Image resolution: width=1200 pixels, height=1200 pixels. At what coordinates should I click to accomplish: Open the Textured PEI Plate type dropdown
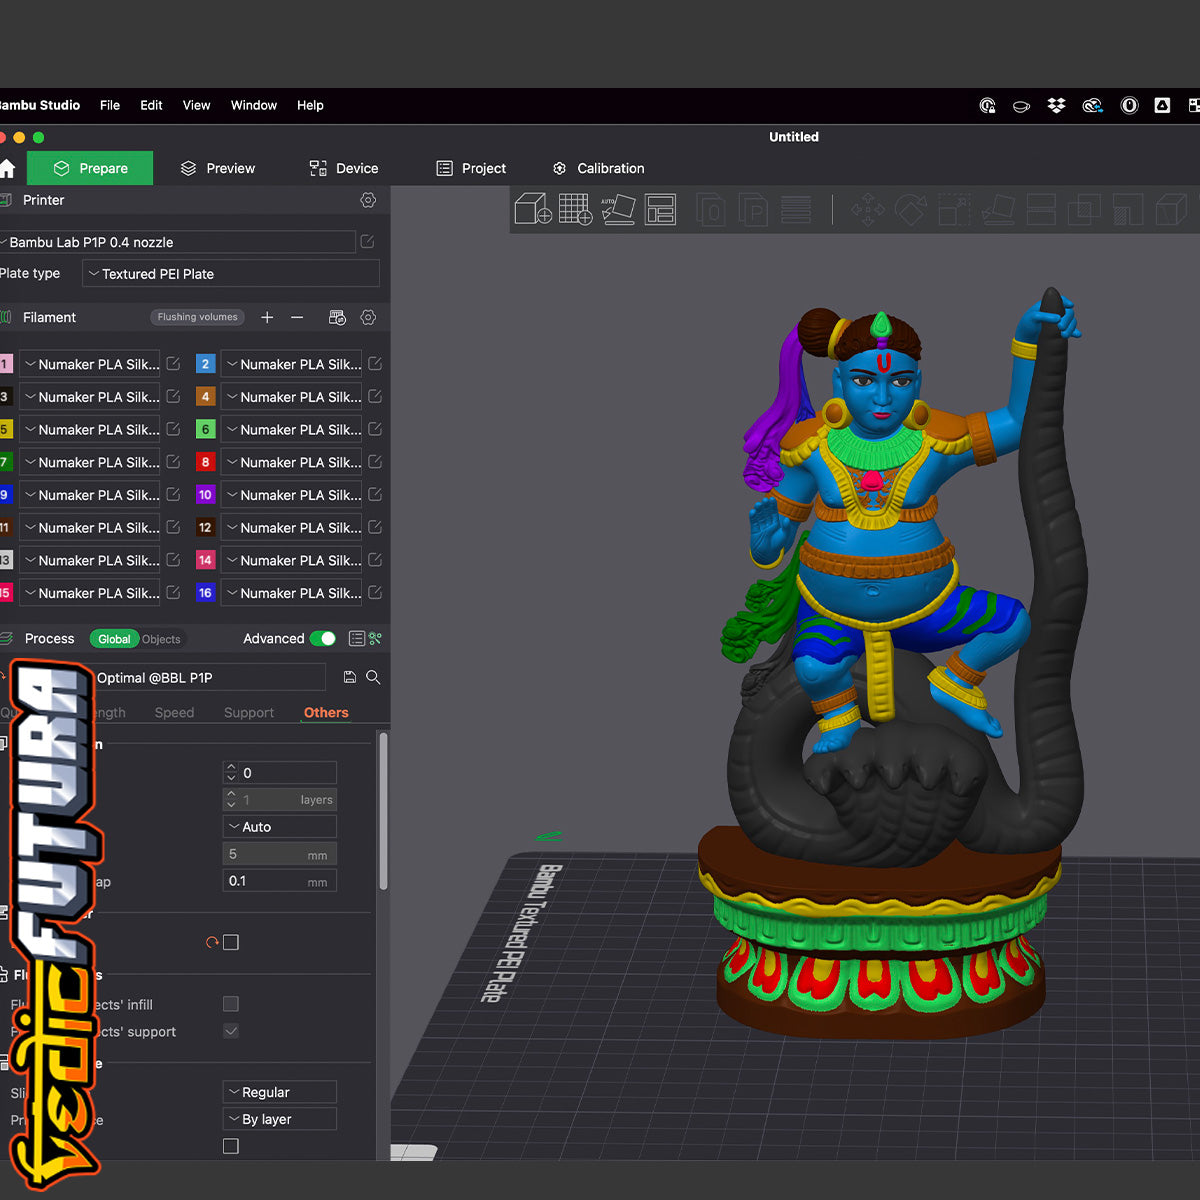pos(230,274)
